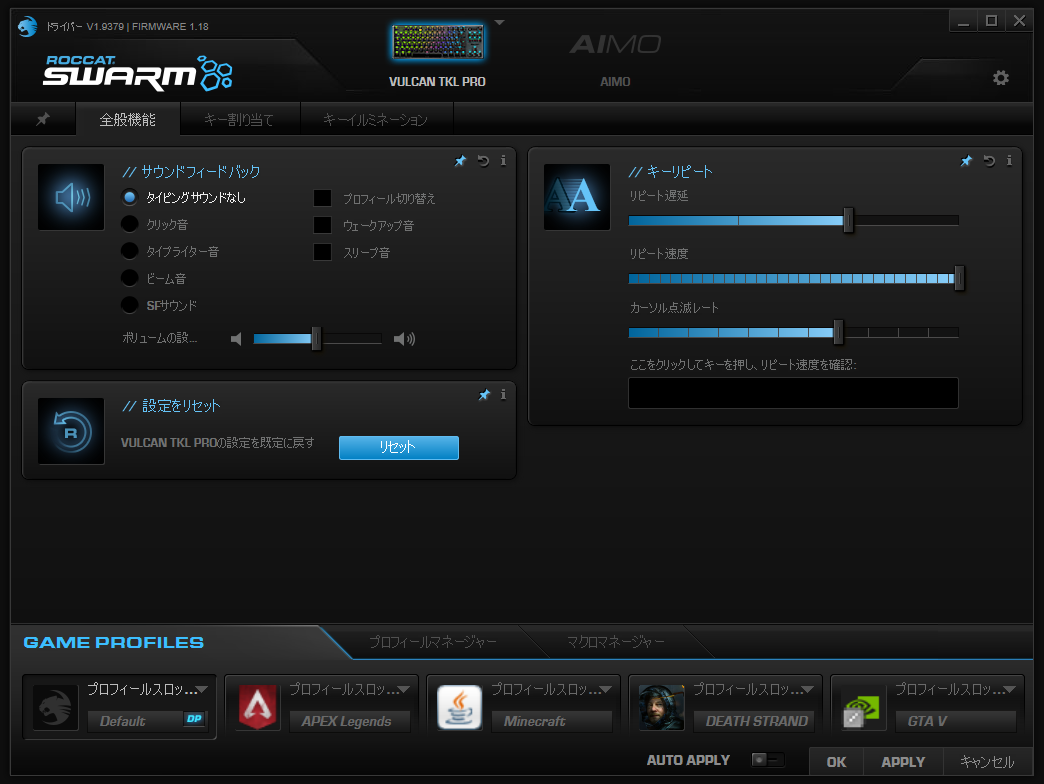Click the key repeat AA icon
Viewport: 1044px width, 784px height.
point(577,197)
